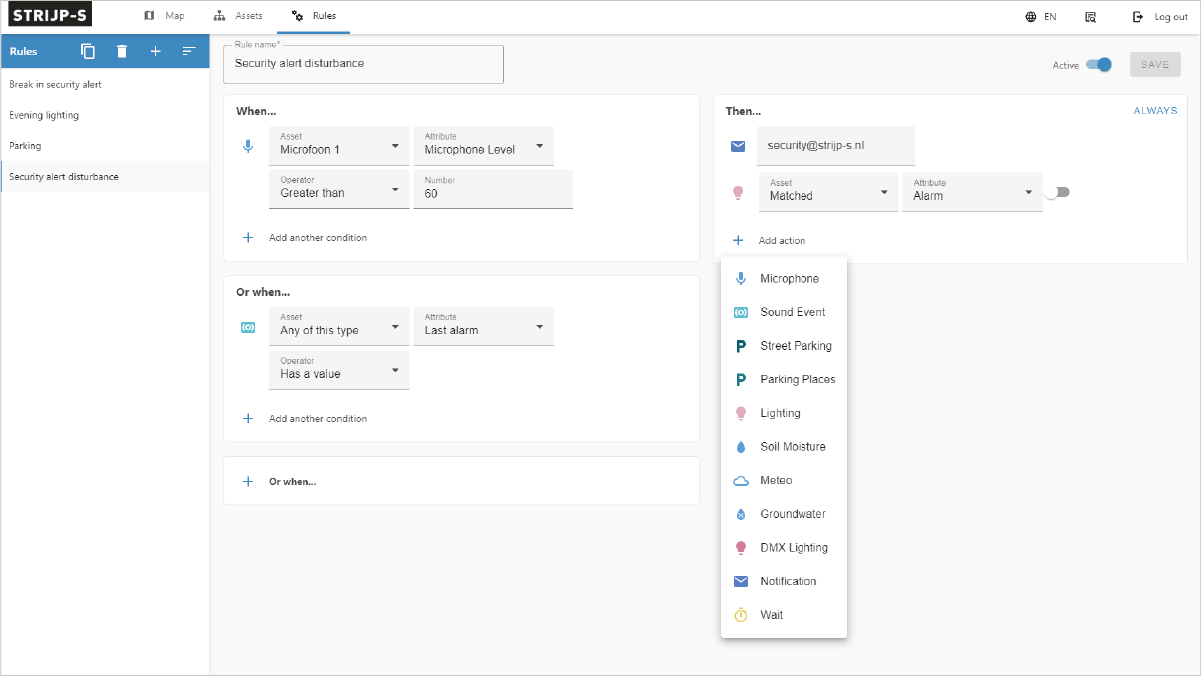The width and height of the screenshot is (1201, 676).
Task: Click sound event icon in Or when condition
Action: click(x=249, y=327)
